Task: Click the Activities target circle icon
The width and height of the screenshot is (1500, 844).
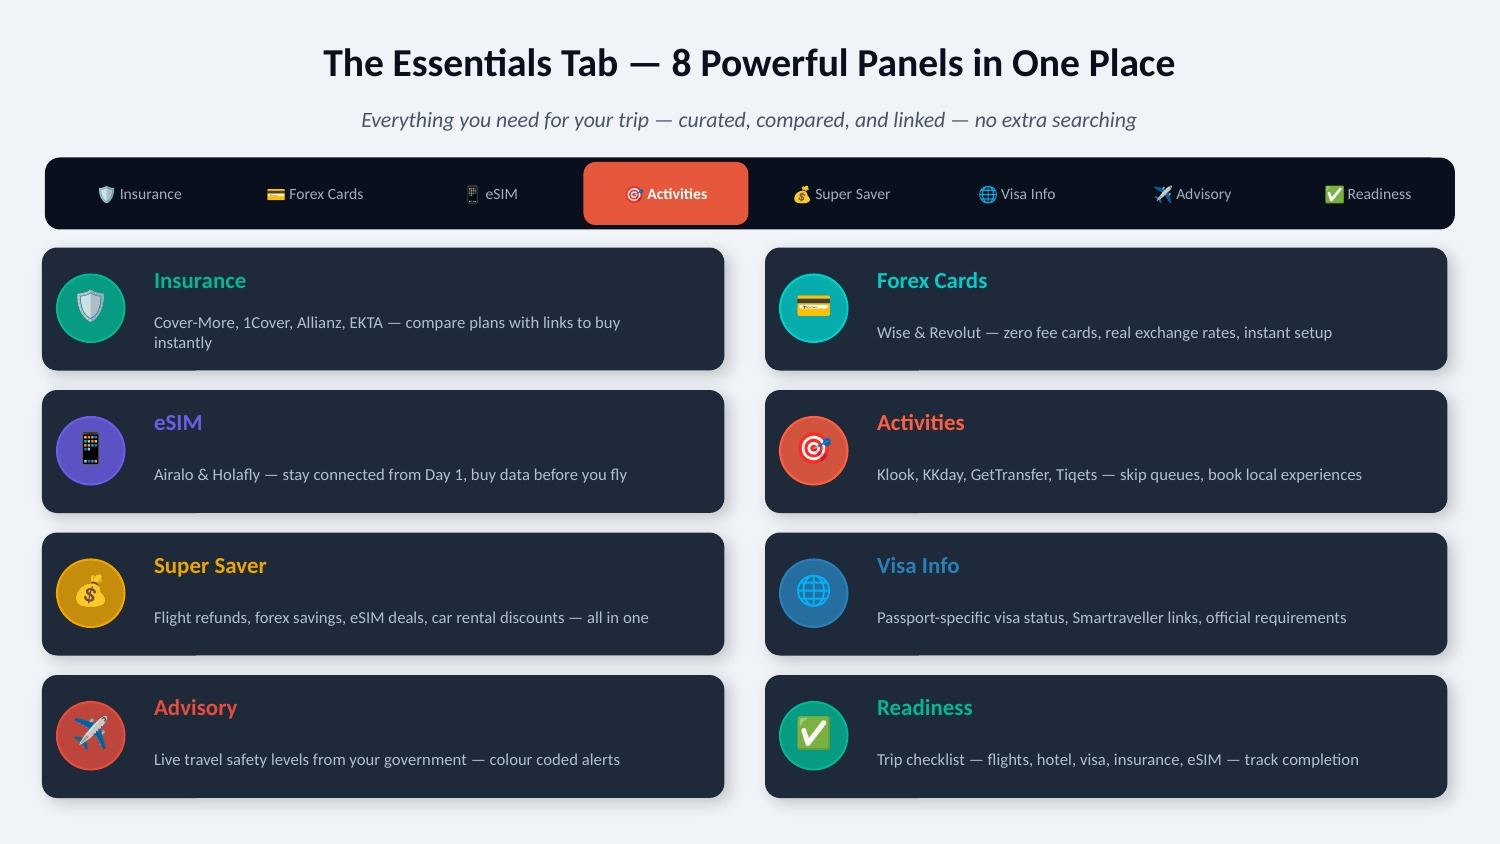Action: pos(814,451)
